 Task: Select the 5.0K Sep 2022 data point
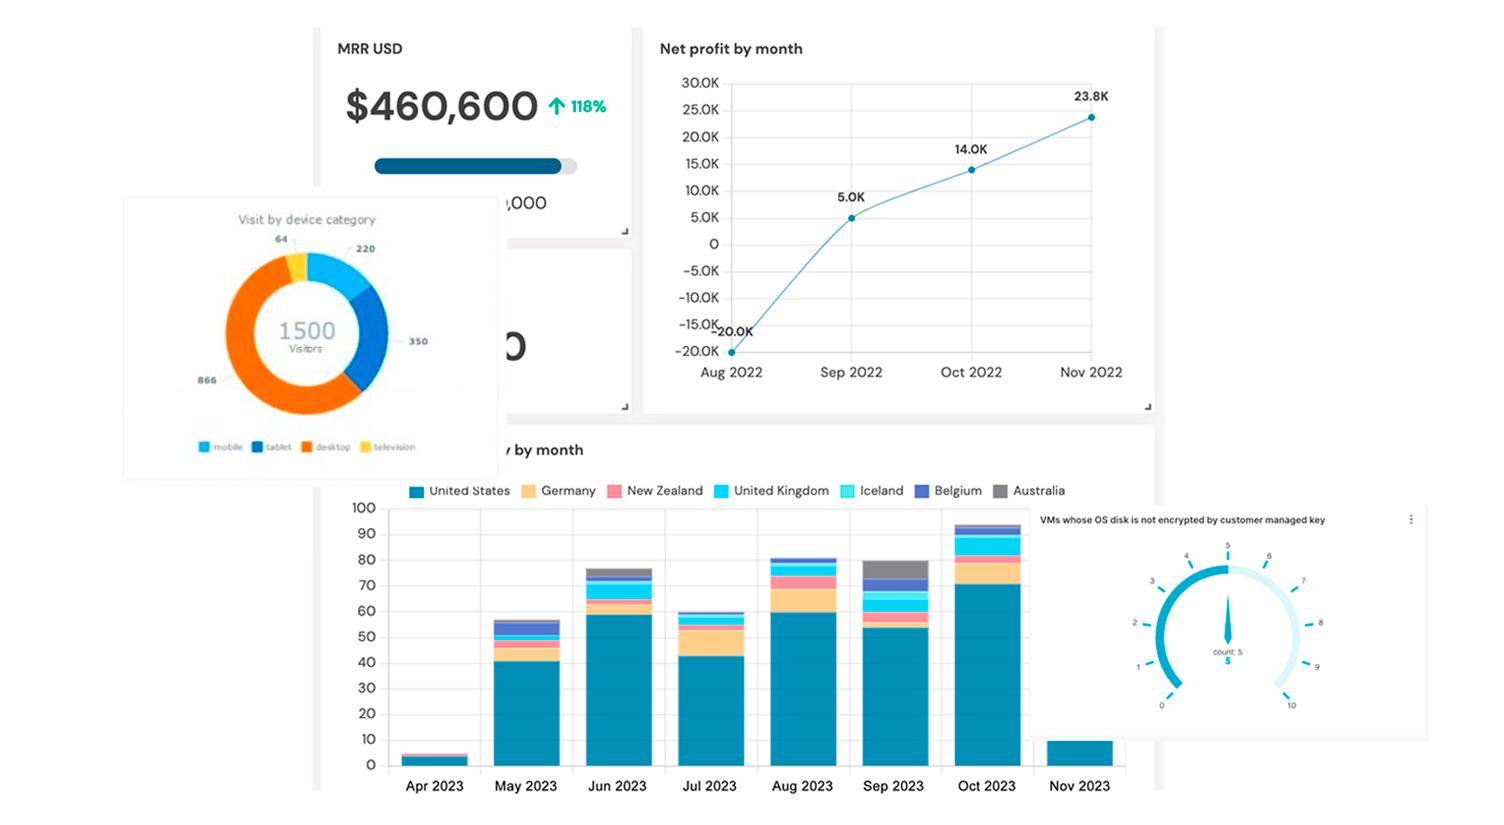tap(852, 218)
